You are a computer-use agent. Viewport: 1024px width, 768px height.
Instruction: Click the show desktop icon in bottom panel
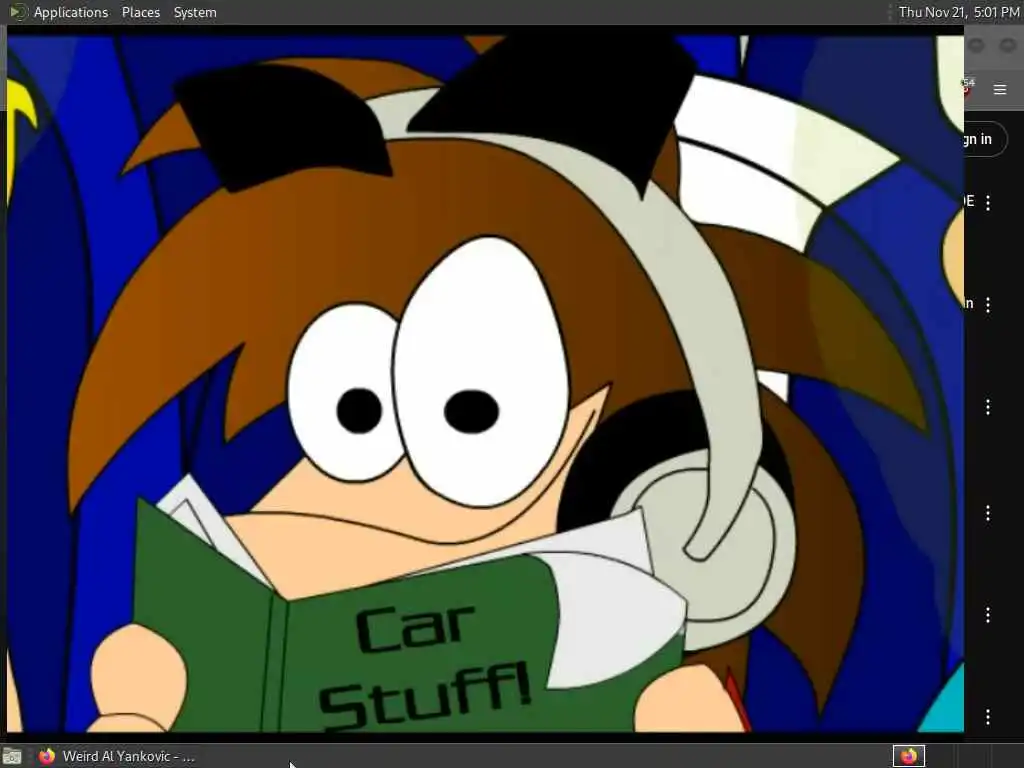click(12, 756)
